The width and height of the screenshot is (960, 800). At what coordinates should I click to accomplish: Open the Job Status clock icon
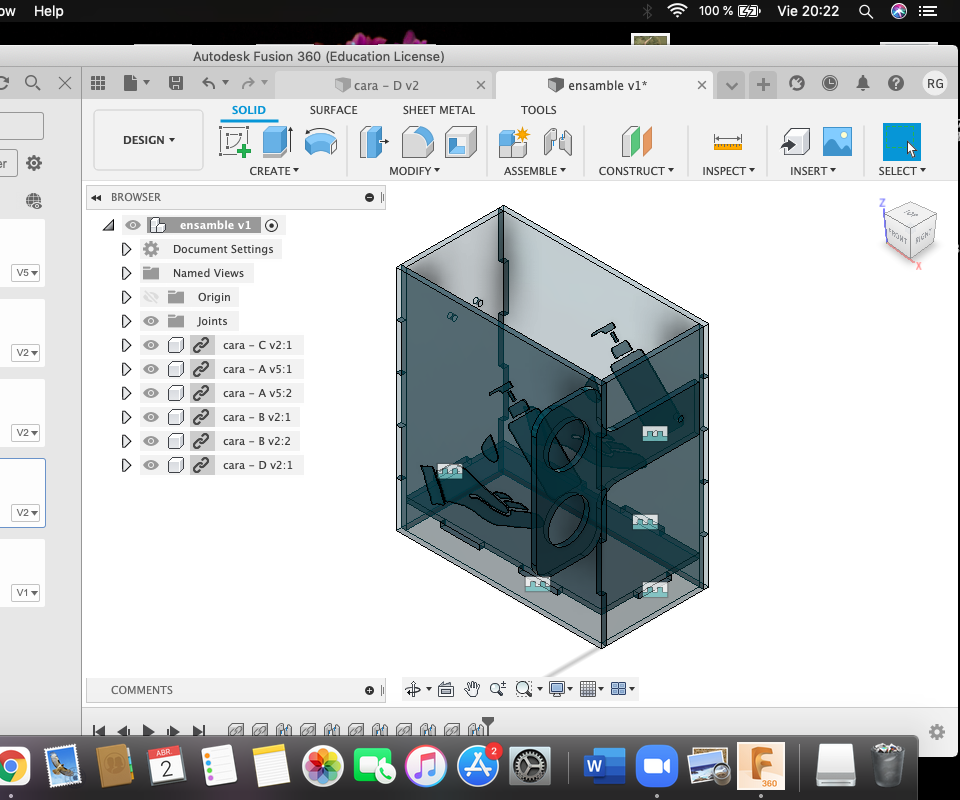[830, 83]
